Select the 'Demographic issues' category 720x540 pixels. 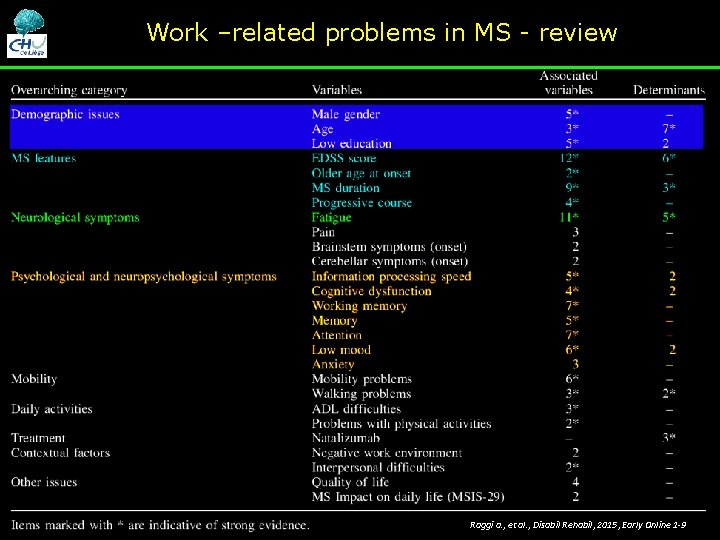tap(65, 114)
